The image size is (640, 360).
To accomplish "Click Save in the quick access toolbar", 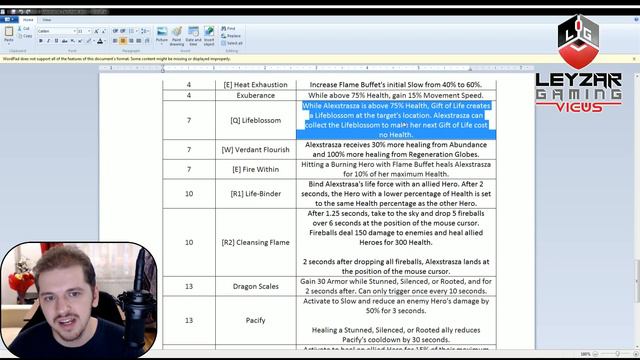I will (x=13, y=11).
